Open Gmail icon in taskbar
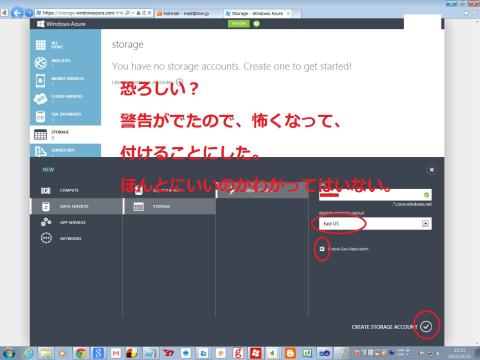The image size is (480, 360). pyautogui.click(x=116, y=353)
